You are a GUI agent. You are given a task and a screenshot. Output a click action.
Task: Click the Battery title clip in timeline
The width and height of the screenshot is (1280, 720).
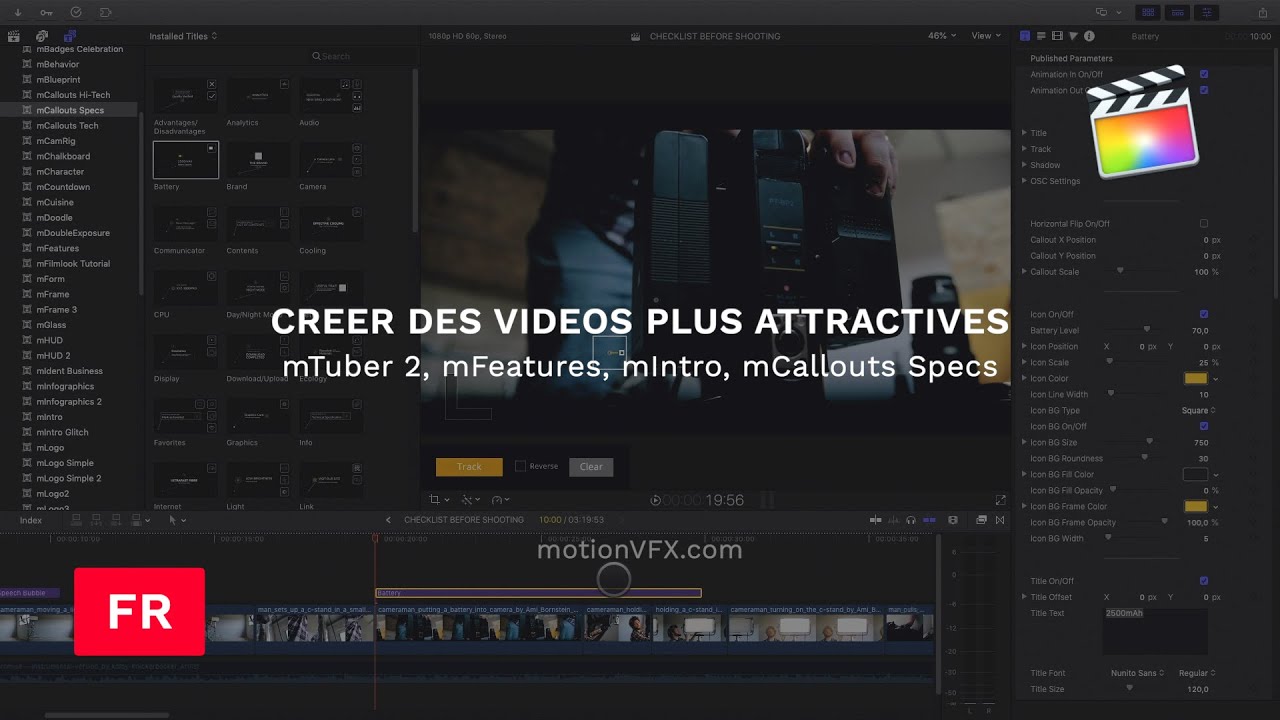538,593
